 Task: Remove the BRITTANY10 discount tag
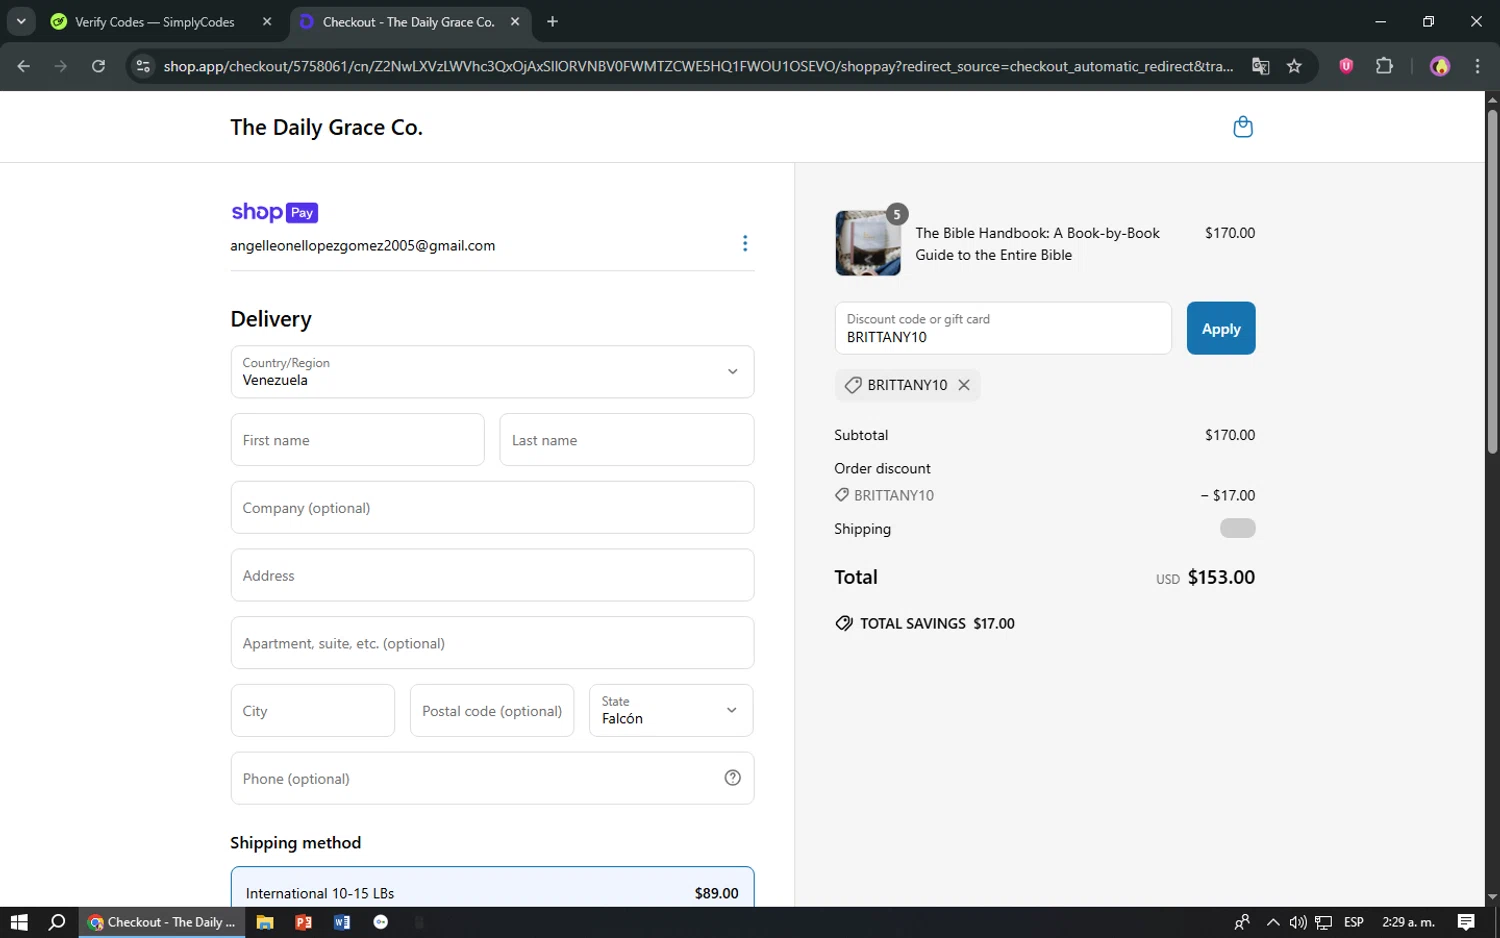click(964, 385)
